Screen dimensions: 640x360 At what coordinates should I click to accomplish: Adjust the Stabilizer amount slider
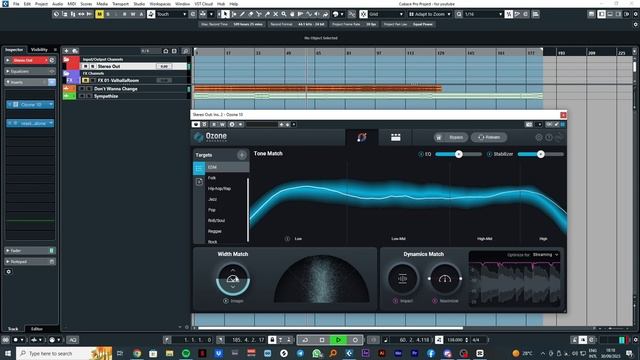[x=541, y=154]
